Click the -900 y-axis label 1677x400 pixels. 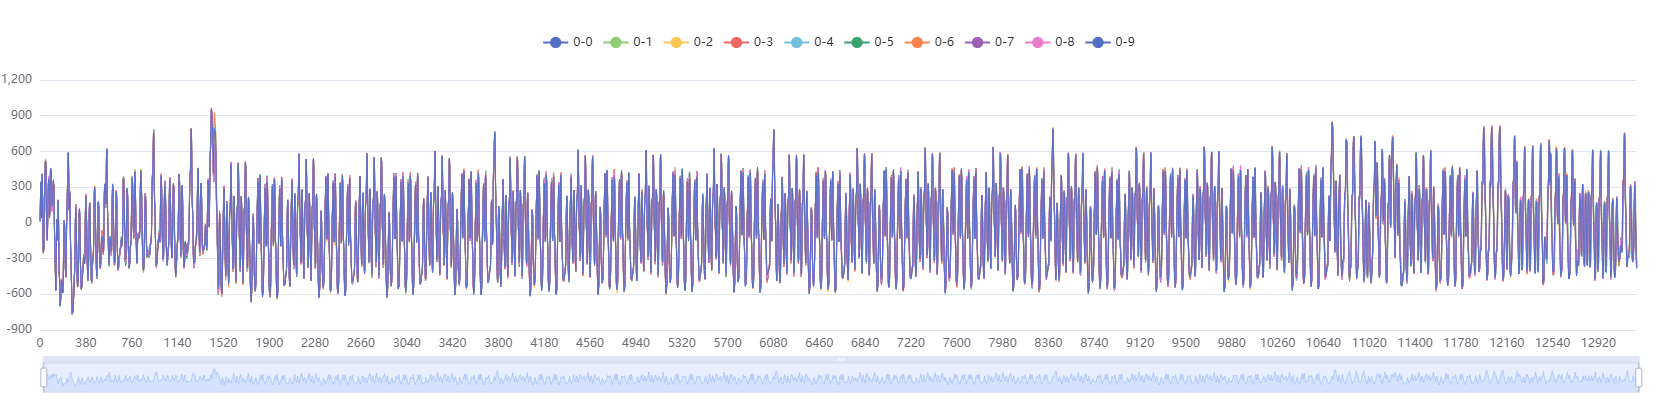point(19,329)
